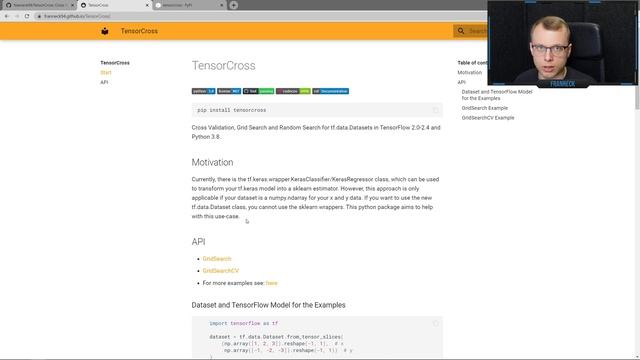Click the browser address bar

click(x=261, y=16)
